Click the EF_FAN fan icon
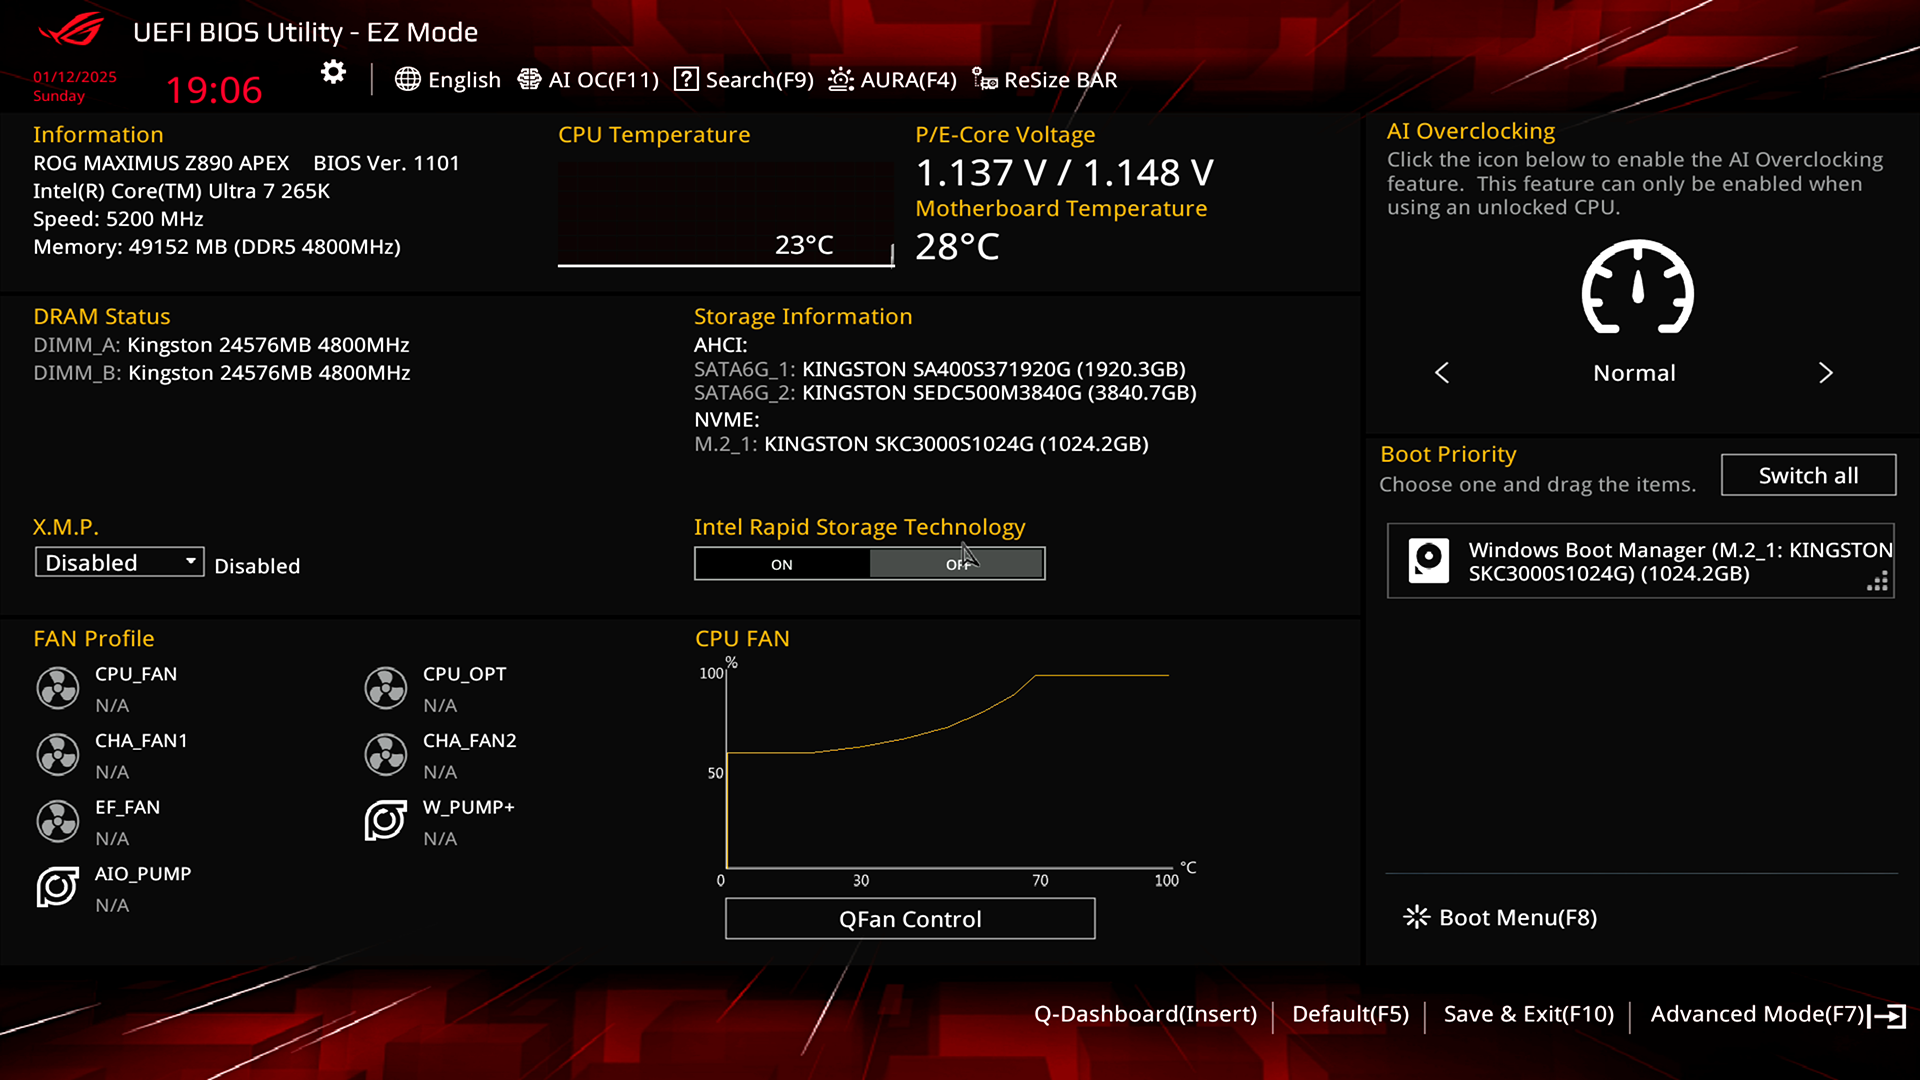 (58, 821)
